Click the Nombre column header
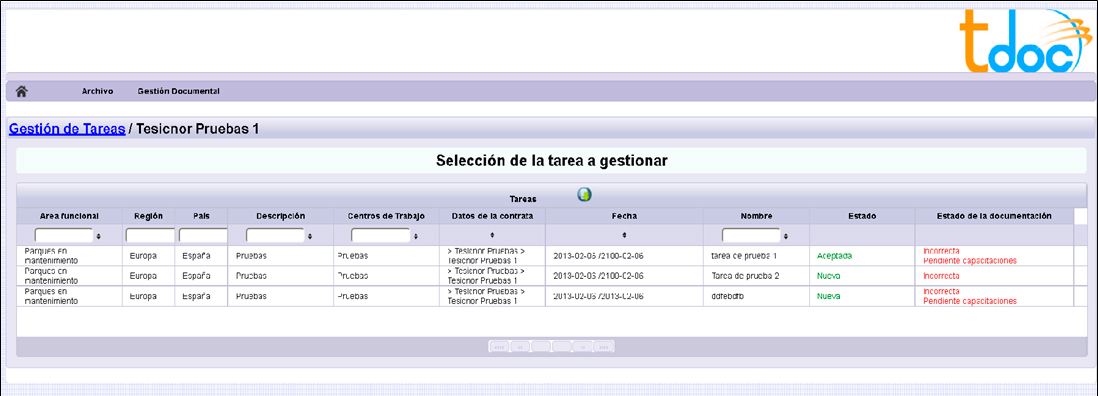This screenshot has height=396, width=1098. click(756, 216)
